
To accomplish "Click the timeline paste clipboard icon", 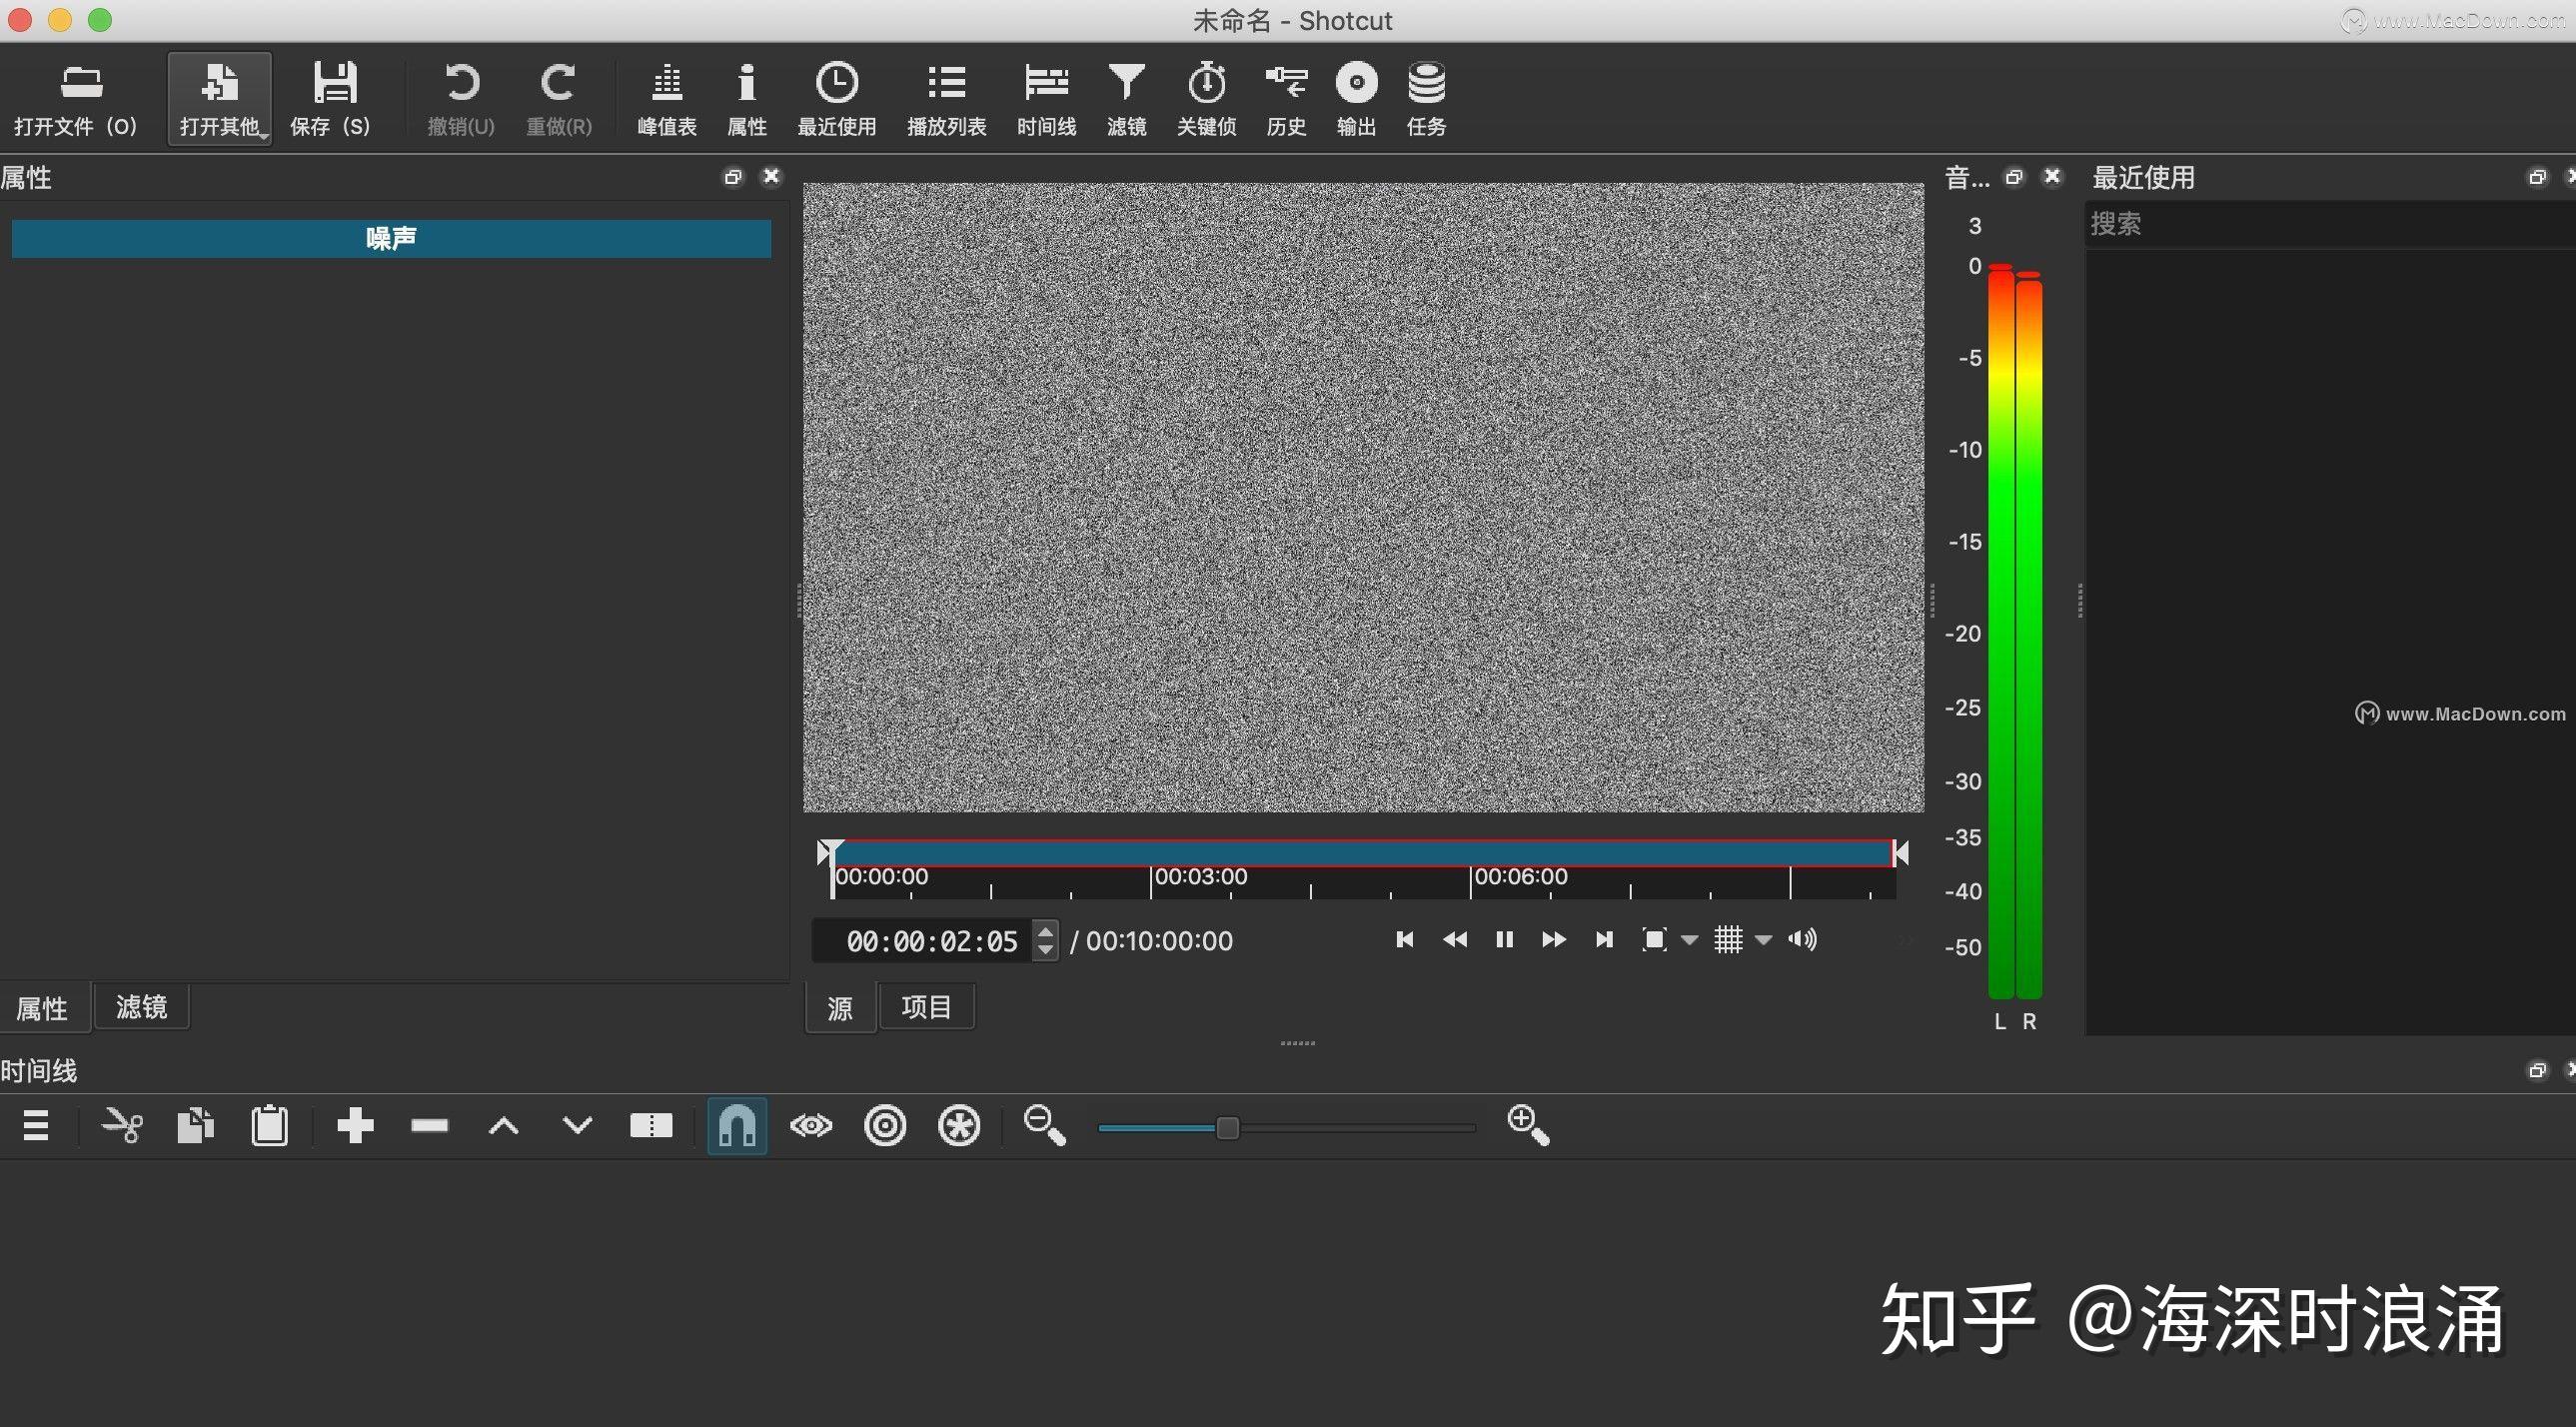I will click(269, 1126).
